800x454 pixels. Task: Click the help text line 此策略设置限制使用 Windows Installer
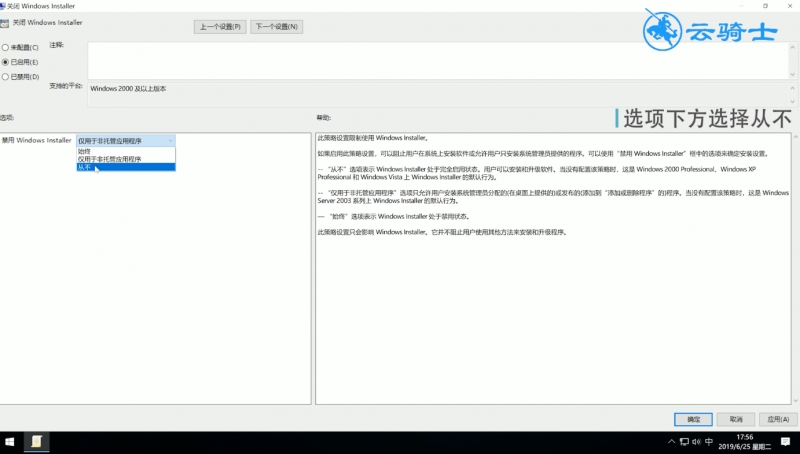pos(372,138)
